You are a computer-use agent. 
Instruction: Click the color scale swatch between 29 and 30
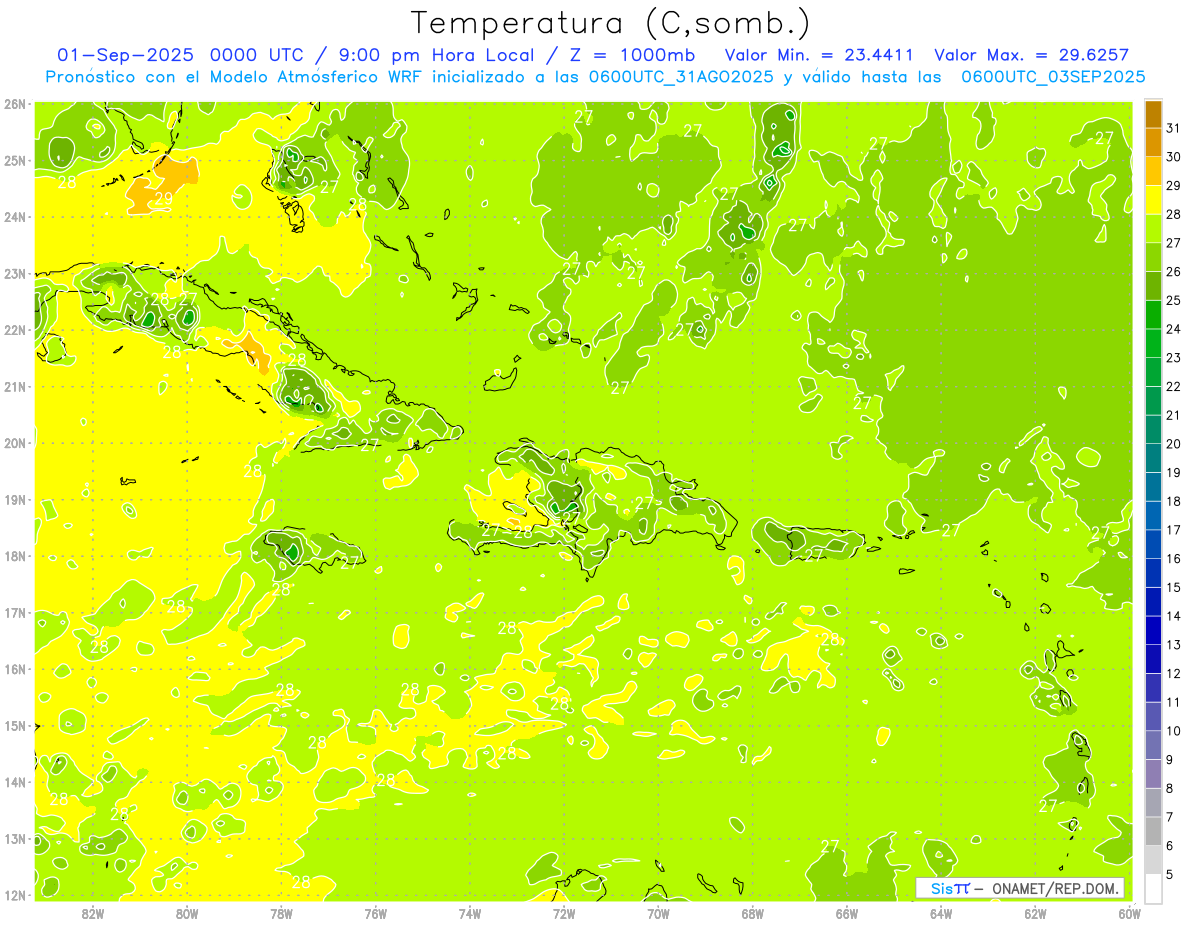[1153, 172]
